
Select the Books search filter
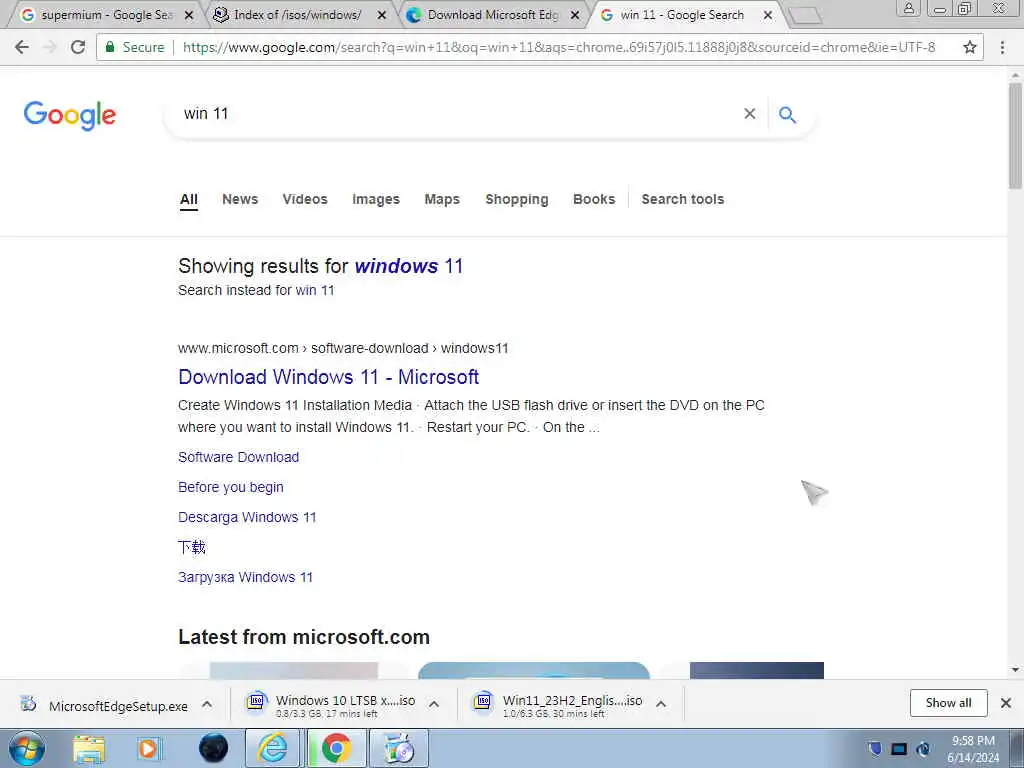[x=594, y=199]
